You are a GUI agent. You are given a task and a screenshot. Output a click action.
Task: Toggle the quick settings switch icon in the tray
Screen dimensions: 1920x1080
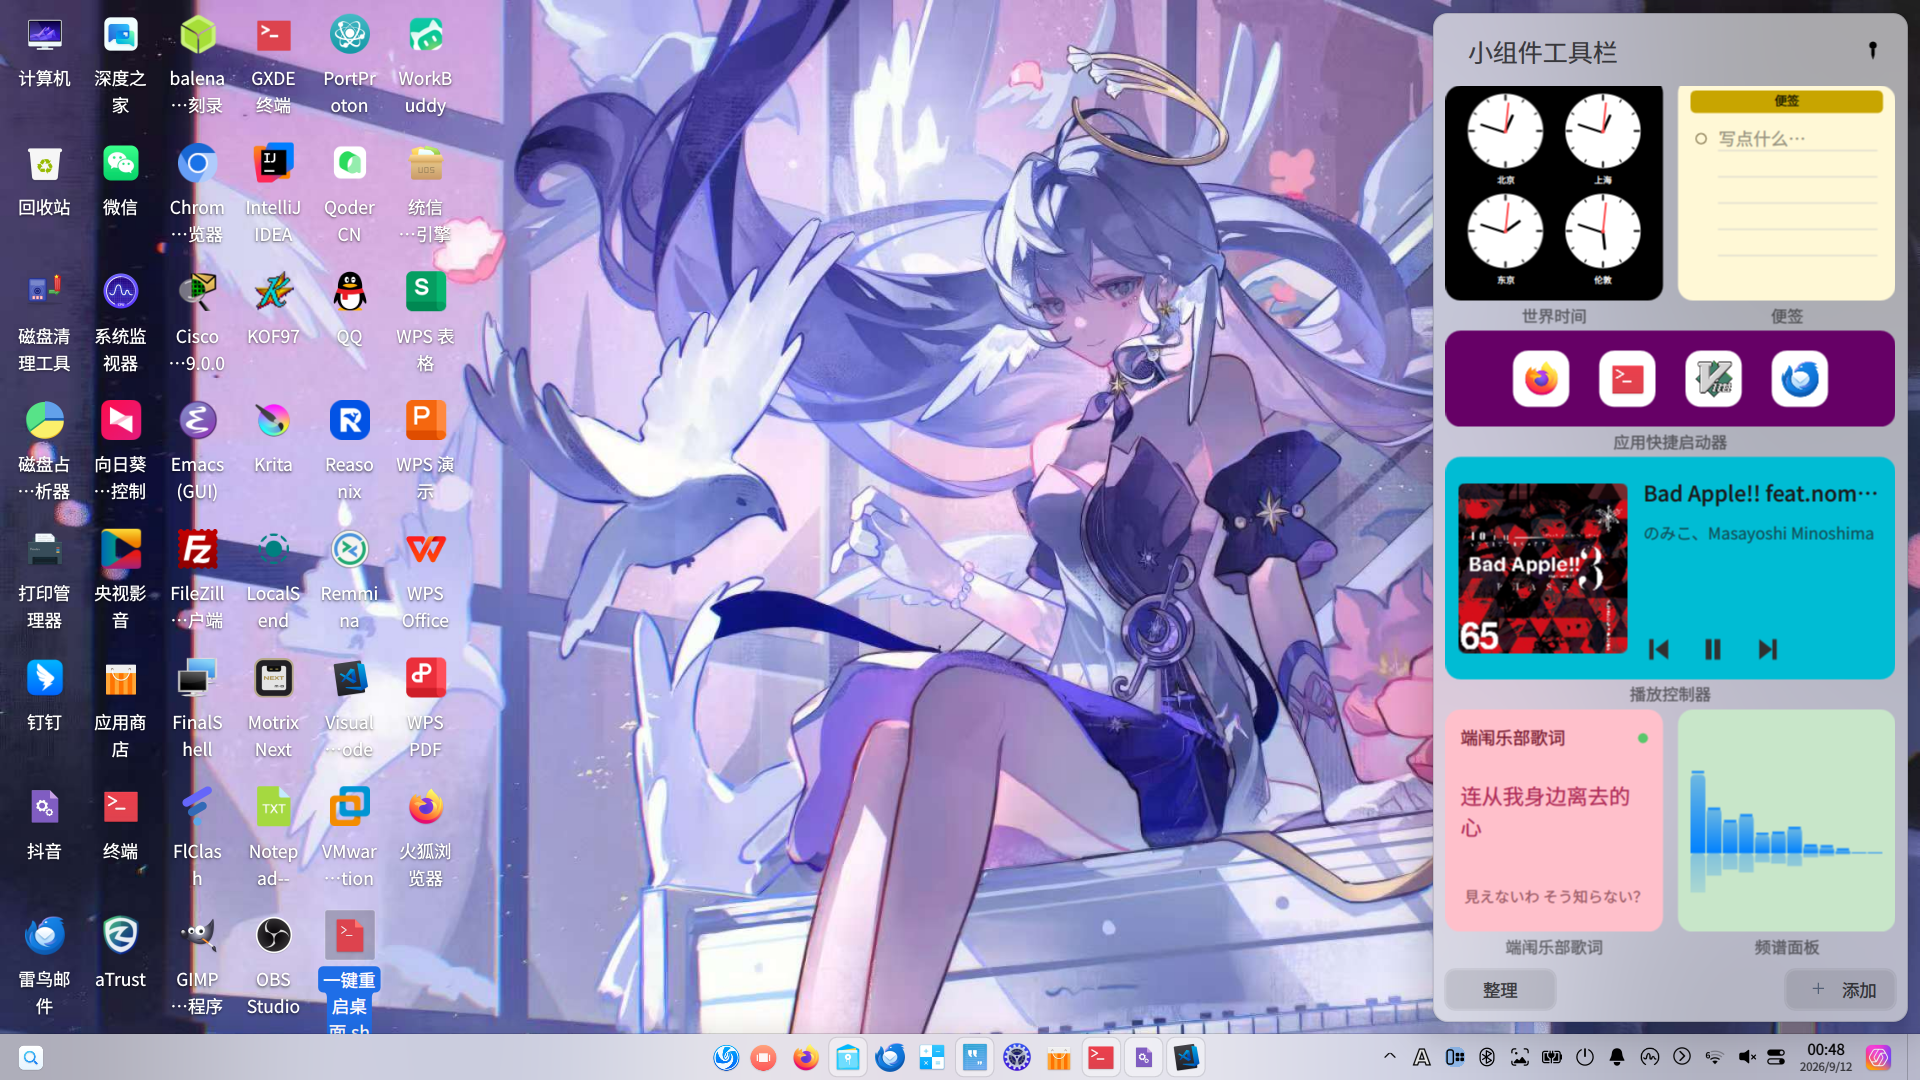pos(1776,1057)
